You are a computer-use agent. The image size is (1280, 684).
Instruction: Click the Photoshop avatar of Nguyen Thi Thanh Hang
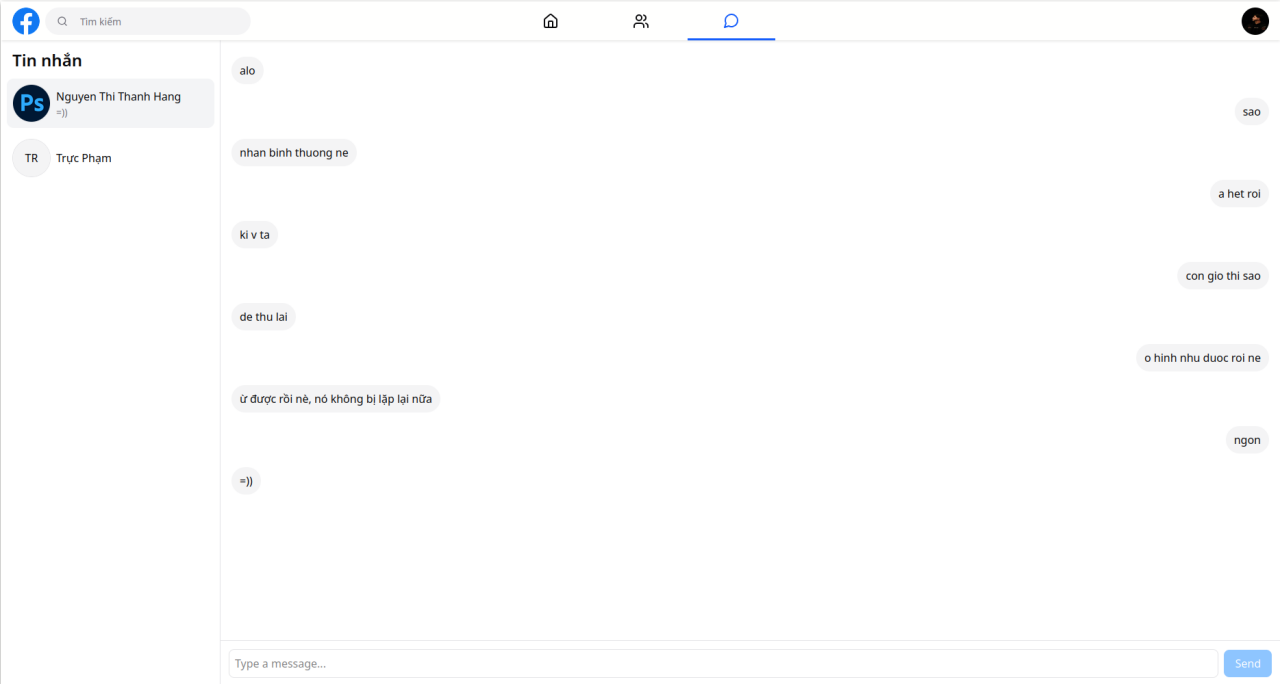[x=31, y=103]
